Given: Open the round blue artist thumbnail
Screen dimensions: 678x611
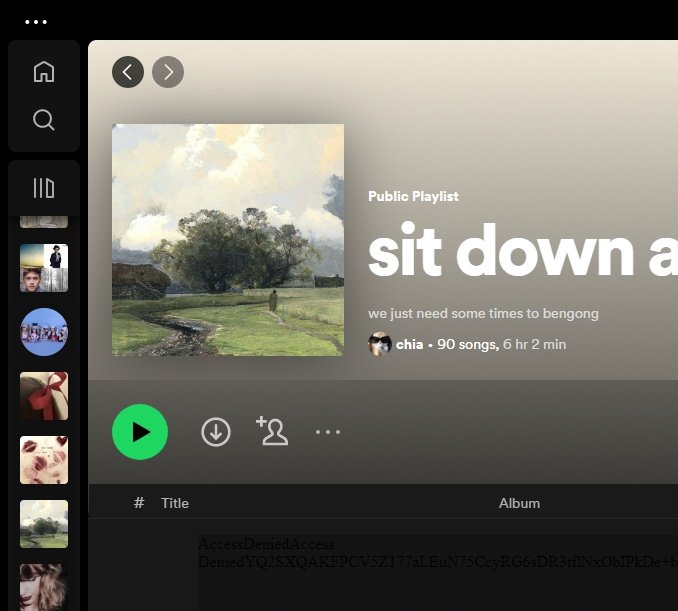Looking at the screenshot, I should [44, 332].
